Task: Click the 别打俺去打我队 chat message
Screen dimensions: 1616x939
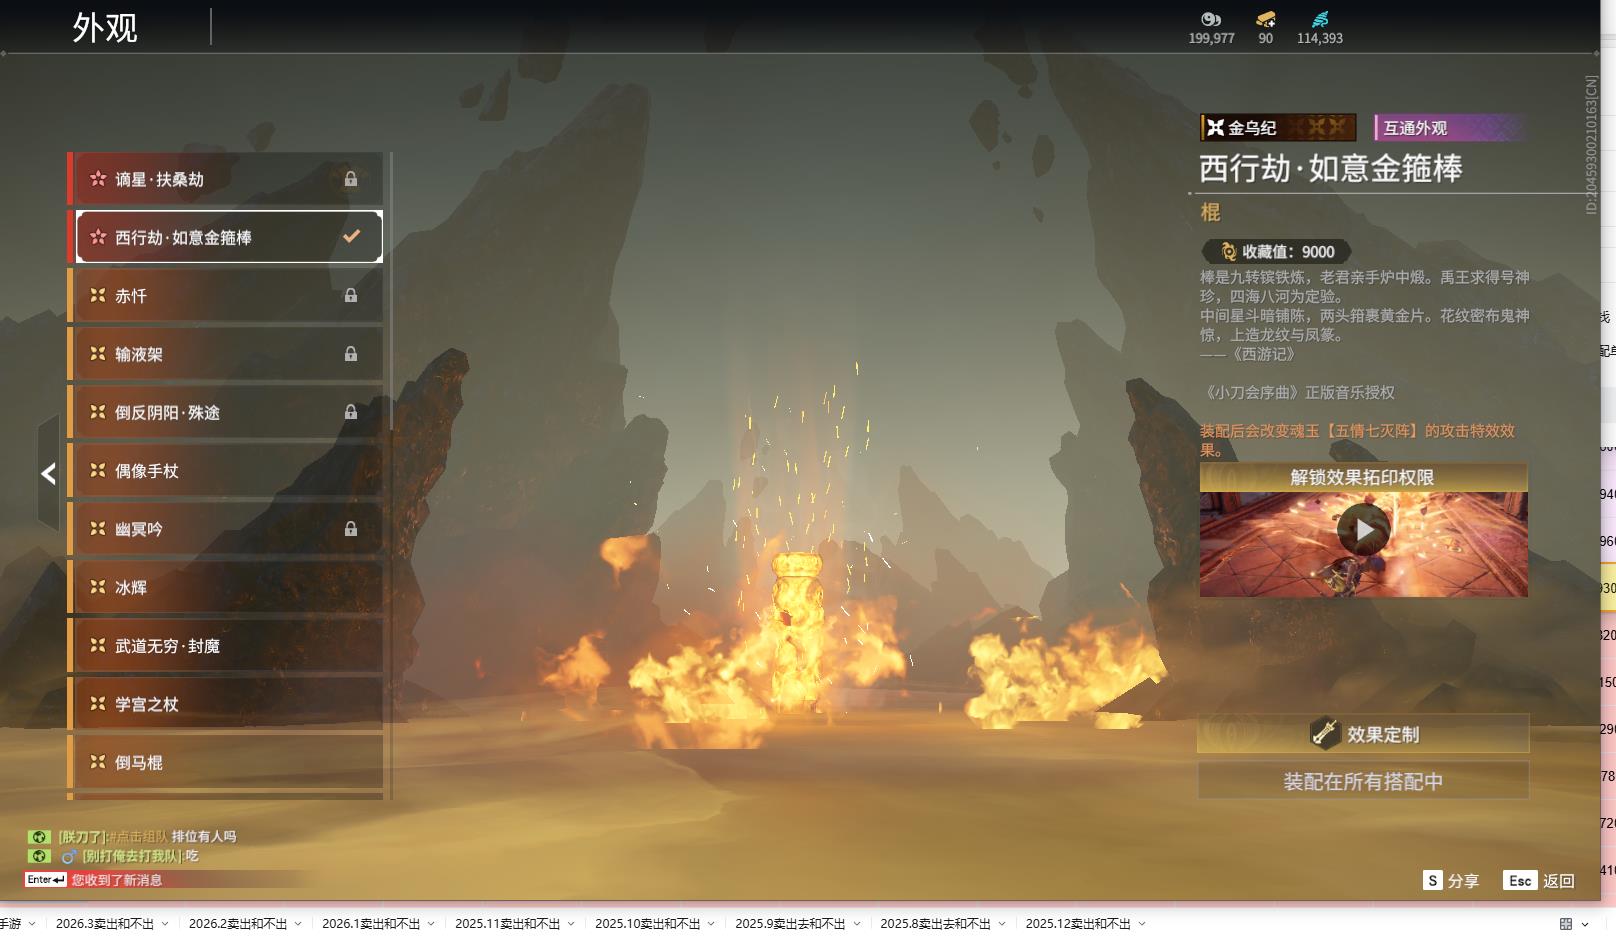Action: pyautogui.click(x=140, y=856)
